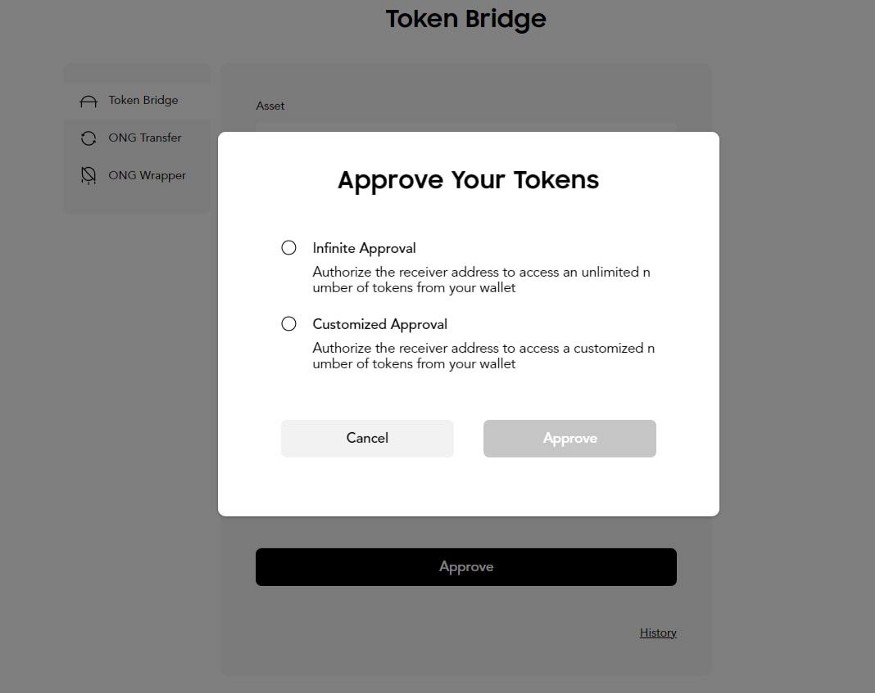This screenshot has height=693, width=875.
Task: Click the Infinite Approval option label
Action: click(364, 248)
